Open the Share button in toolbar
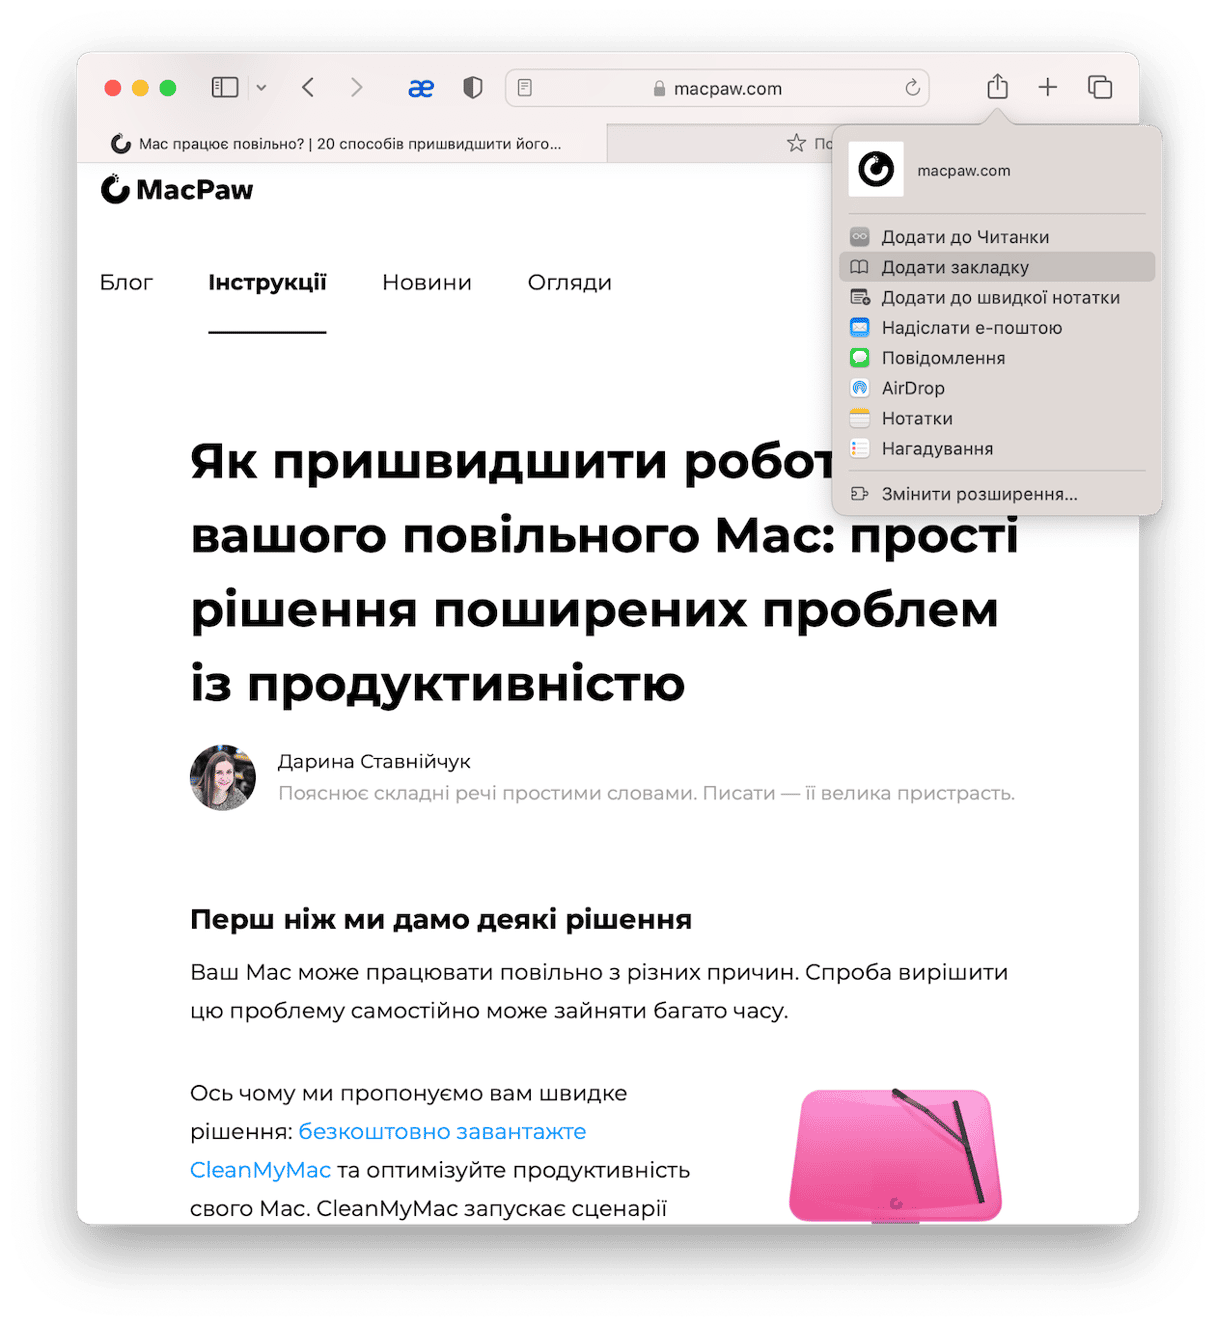The image size is (1216, 1326). click(997, 87)
